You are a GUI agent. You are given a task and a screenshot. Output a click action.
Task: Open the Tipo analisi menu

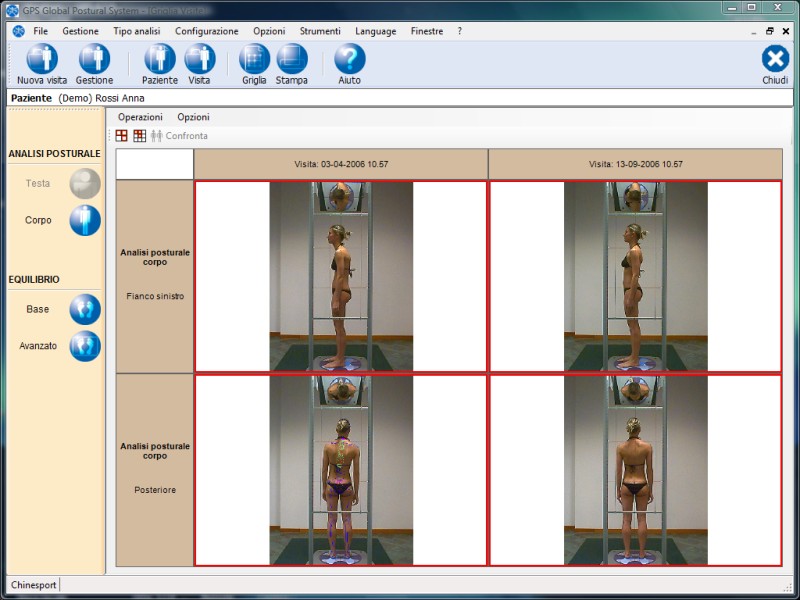coord(137,31)
